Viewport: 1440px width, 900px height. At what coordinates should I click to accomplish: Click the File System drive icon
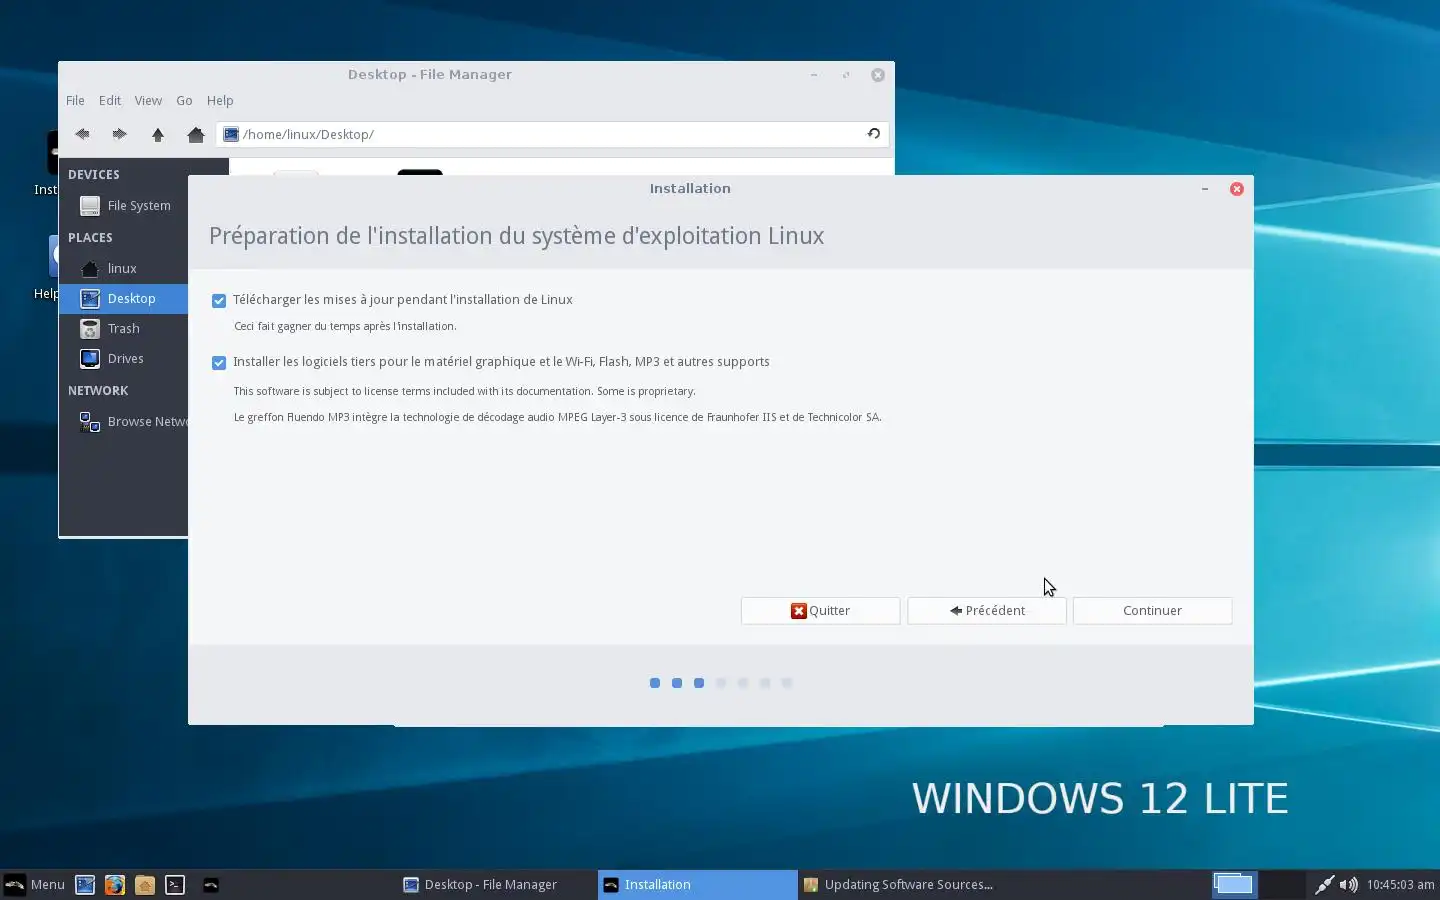(x=90, y=206)
